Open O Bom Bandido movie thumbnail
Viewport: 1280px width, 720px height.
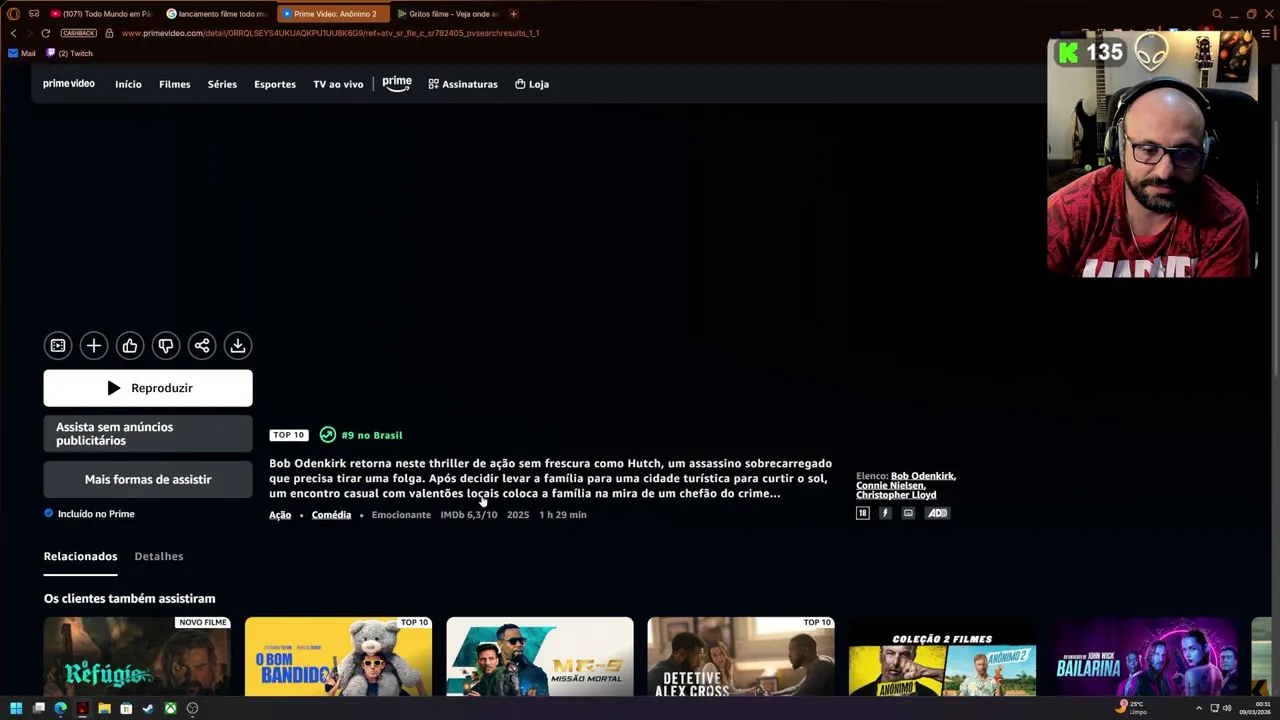338,656
